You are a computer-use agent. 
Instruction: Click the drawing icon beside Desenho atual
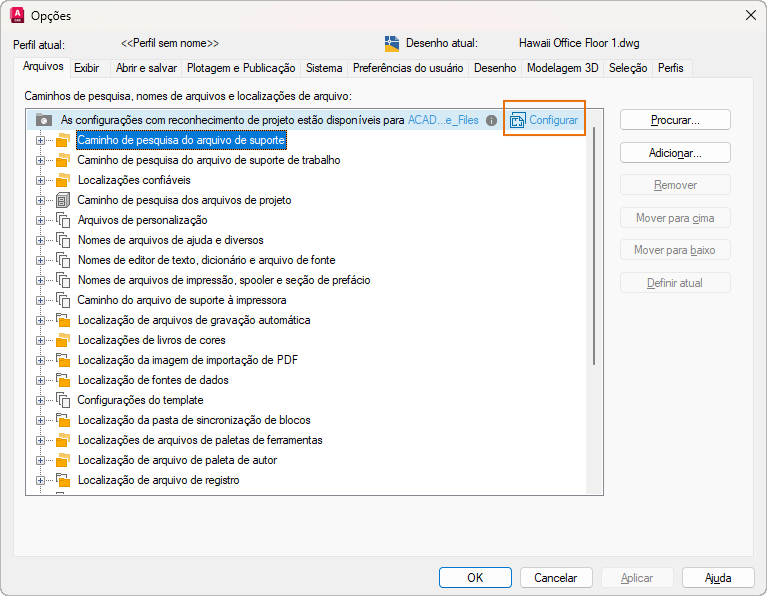pyautogui.click(x=391, y=44)
